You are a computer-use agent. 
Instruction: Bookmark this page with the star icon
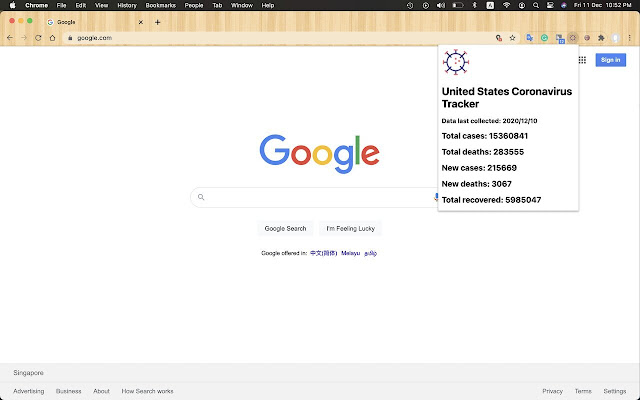click(x=512, y=38)
